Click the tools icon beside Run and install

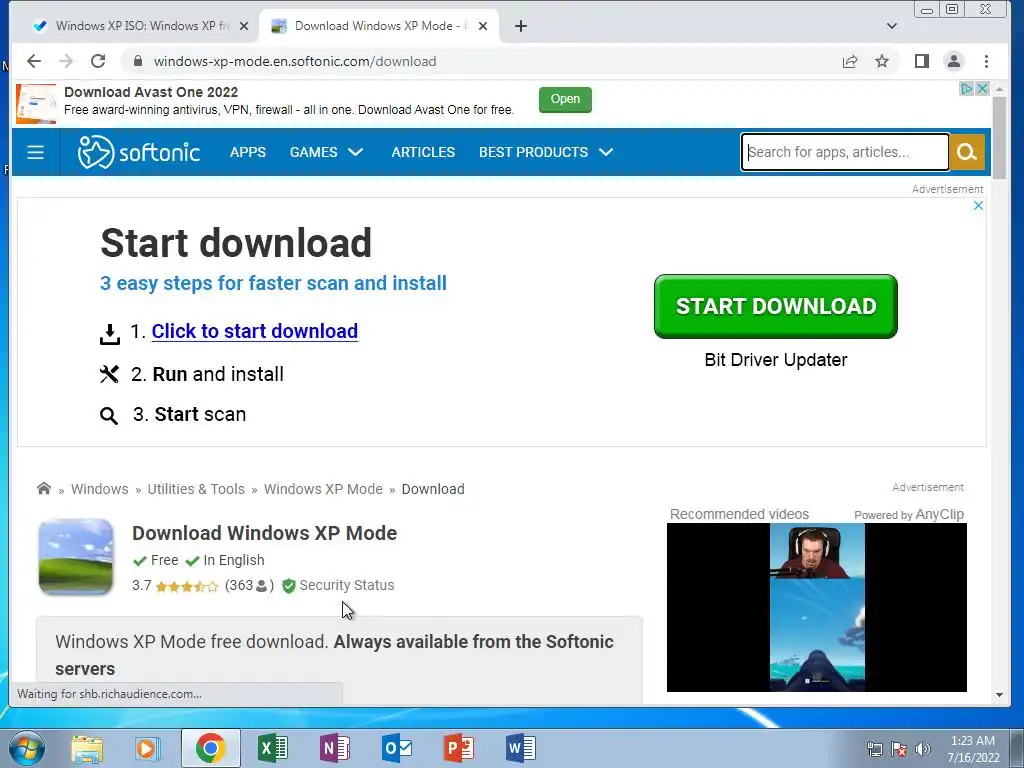[109, 374]
